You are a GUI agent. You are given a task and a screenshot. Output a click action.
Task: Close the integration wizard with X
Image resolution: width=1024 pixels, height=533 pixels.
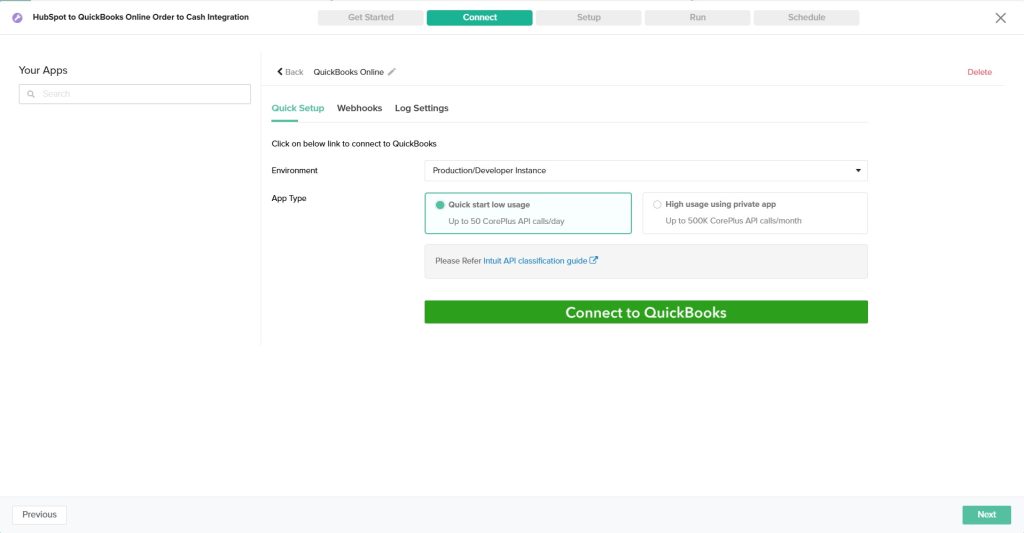(x=1000, y=18)
